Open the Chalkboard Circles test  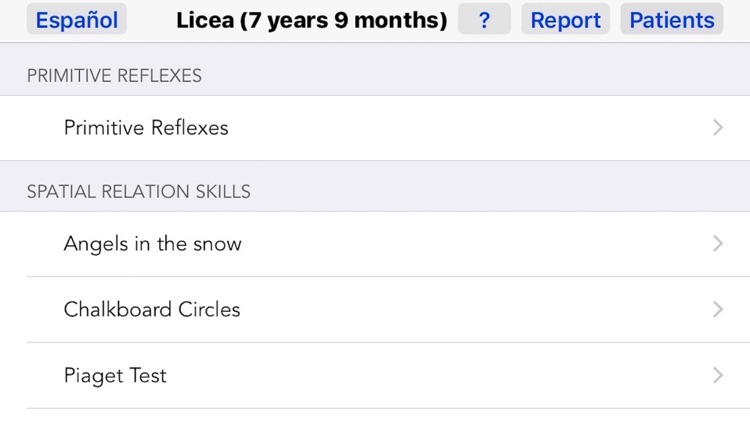152,310
